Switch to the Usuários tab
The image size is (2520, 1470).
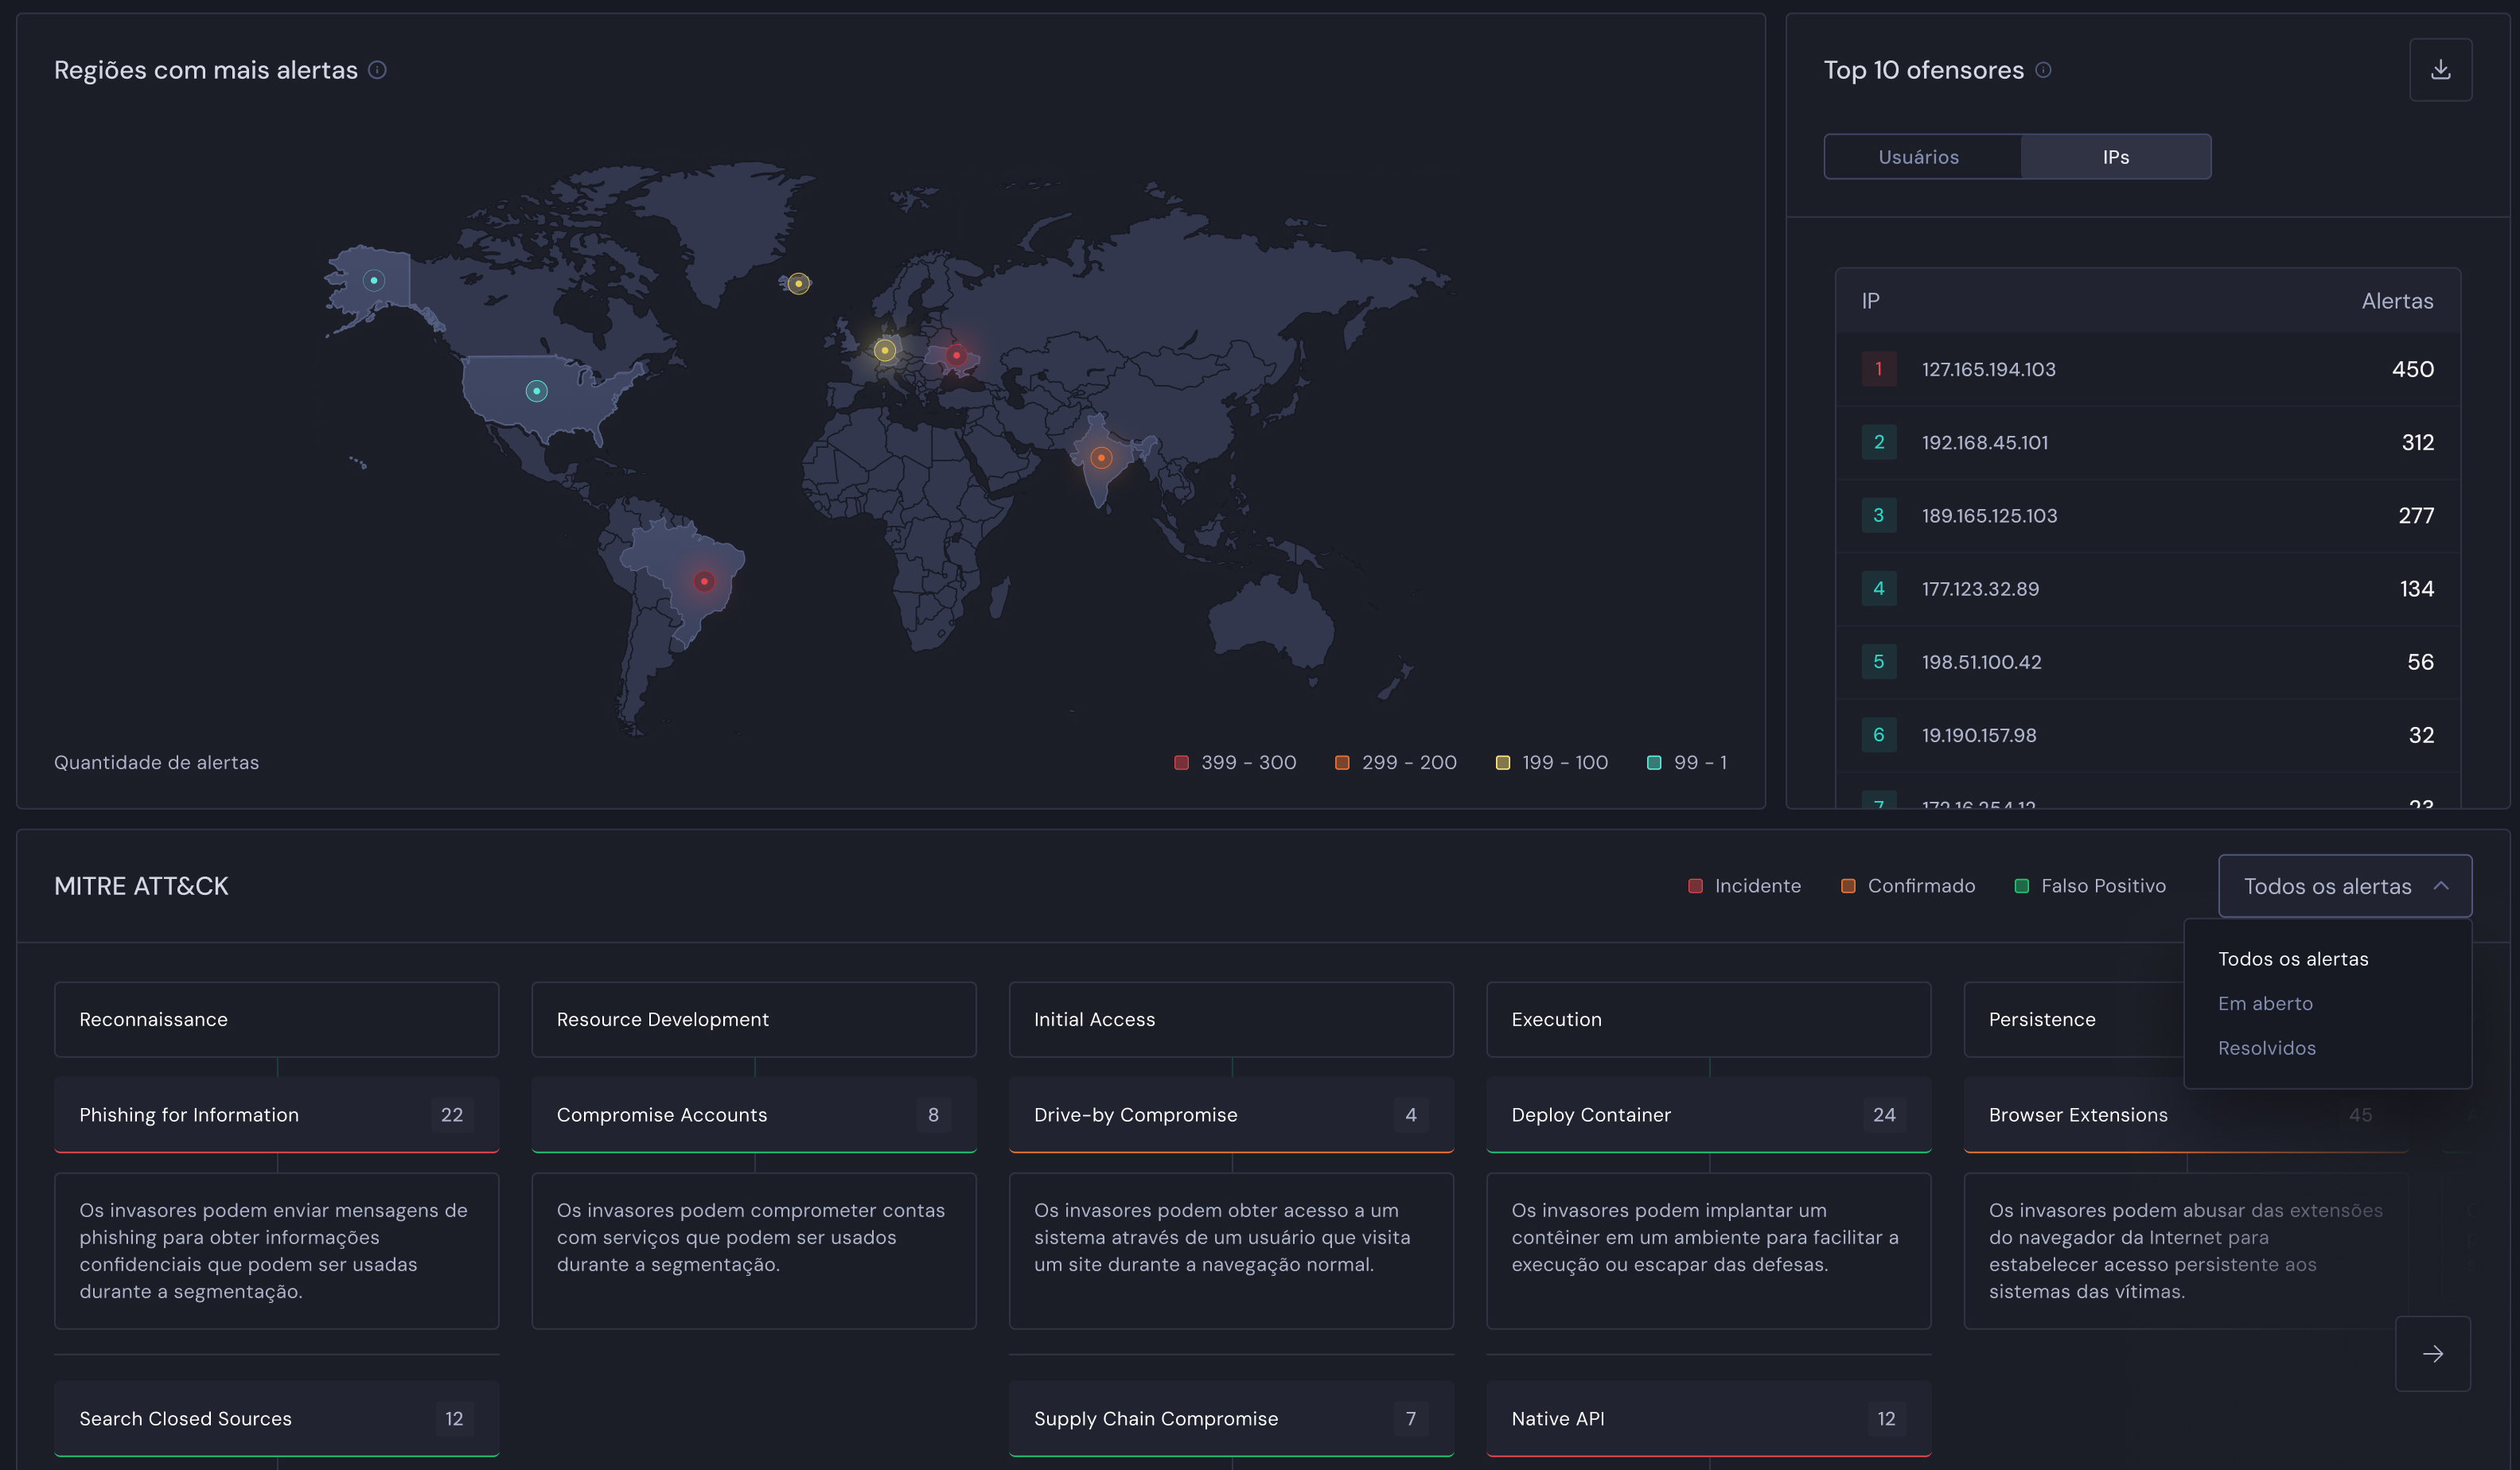point(1918,157)
